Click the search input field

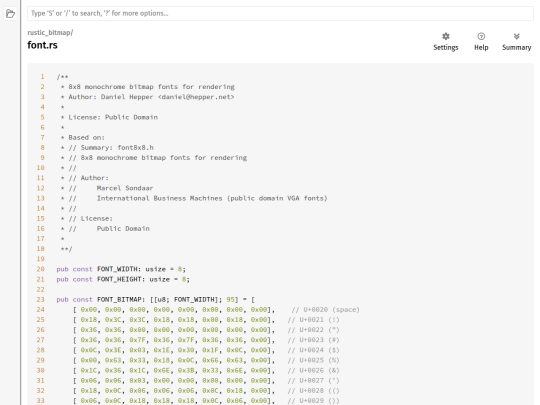[x=280, y=13]
